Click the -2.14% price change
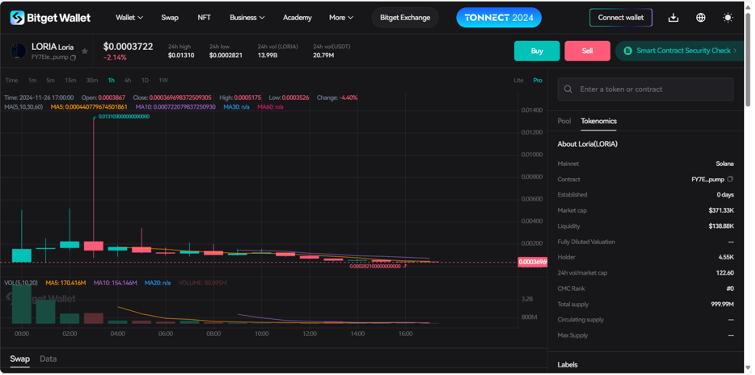The image size is (755, 375). click(x=115, y=58)
